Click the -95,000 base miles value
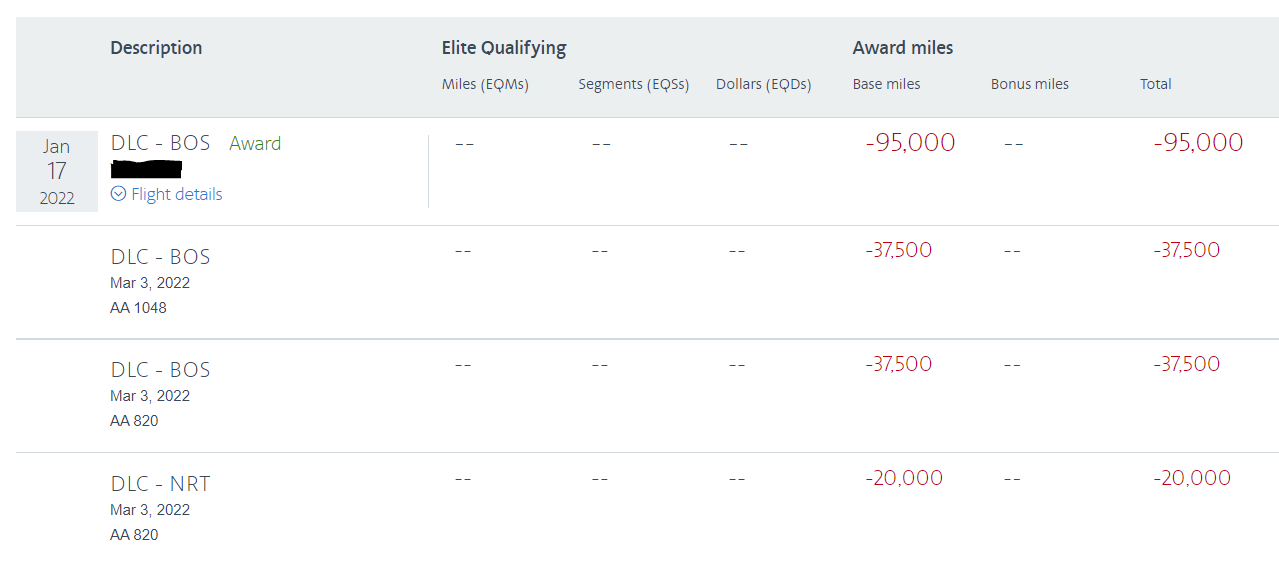 pos(910,142)
